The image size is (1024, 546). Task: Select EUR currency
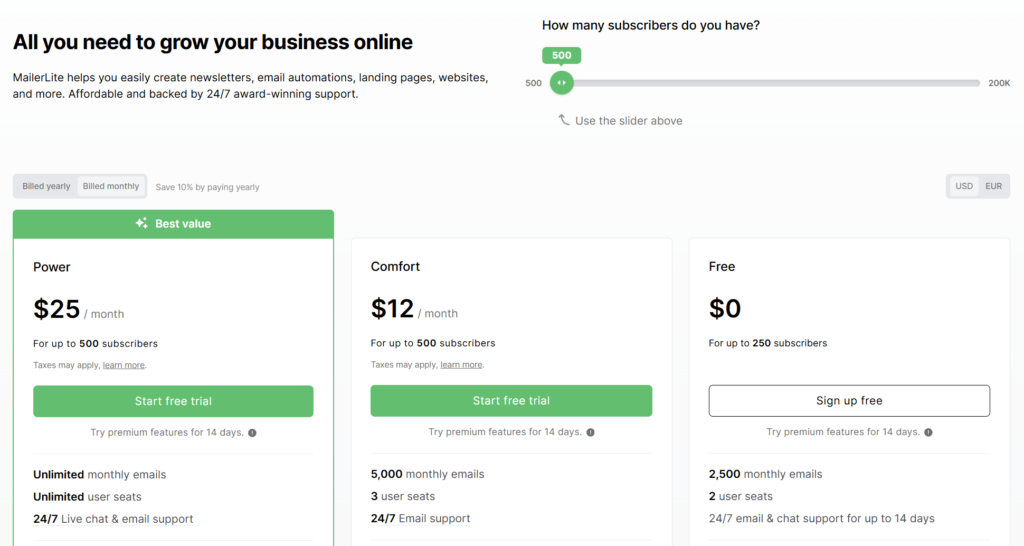(x=993, y=186)
